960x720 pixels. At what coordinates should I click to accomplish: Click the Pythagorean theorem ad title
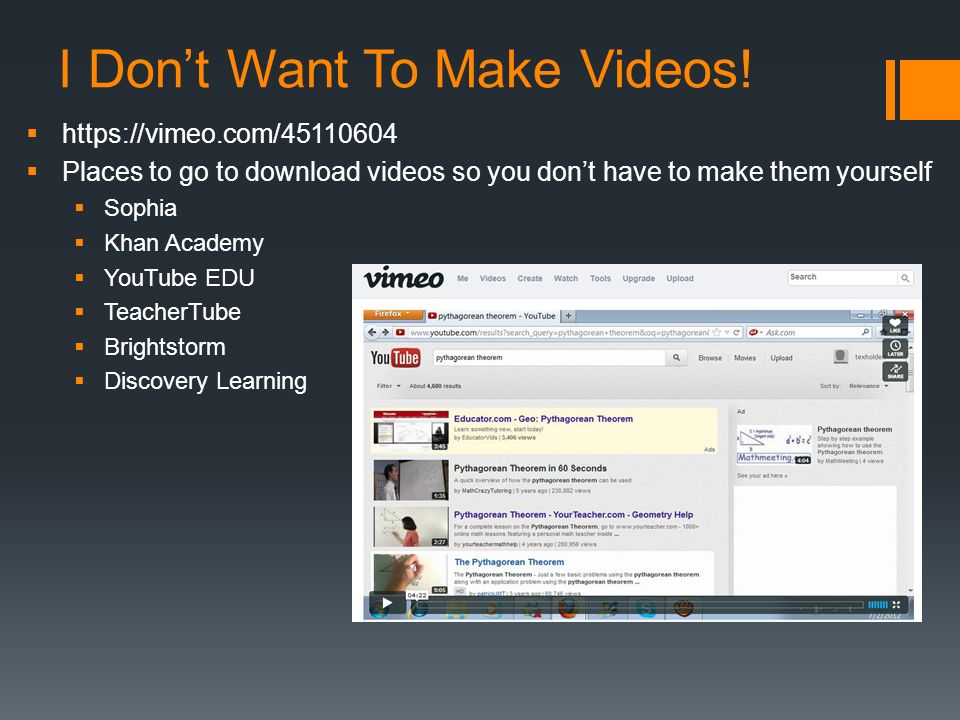click(854, 429)
